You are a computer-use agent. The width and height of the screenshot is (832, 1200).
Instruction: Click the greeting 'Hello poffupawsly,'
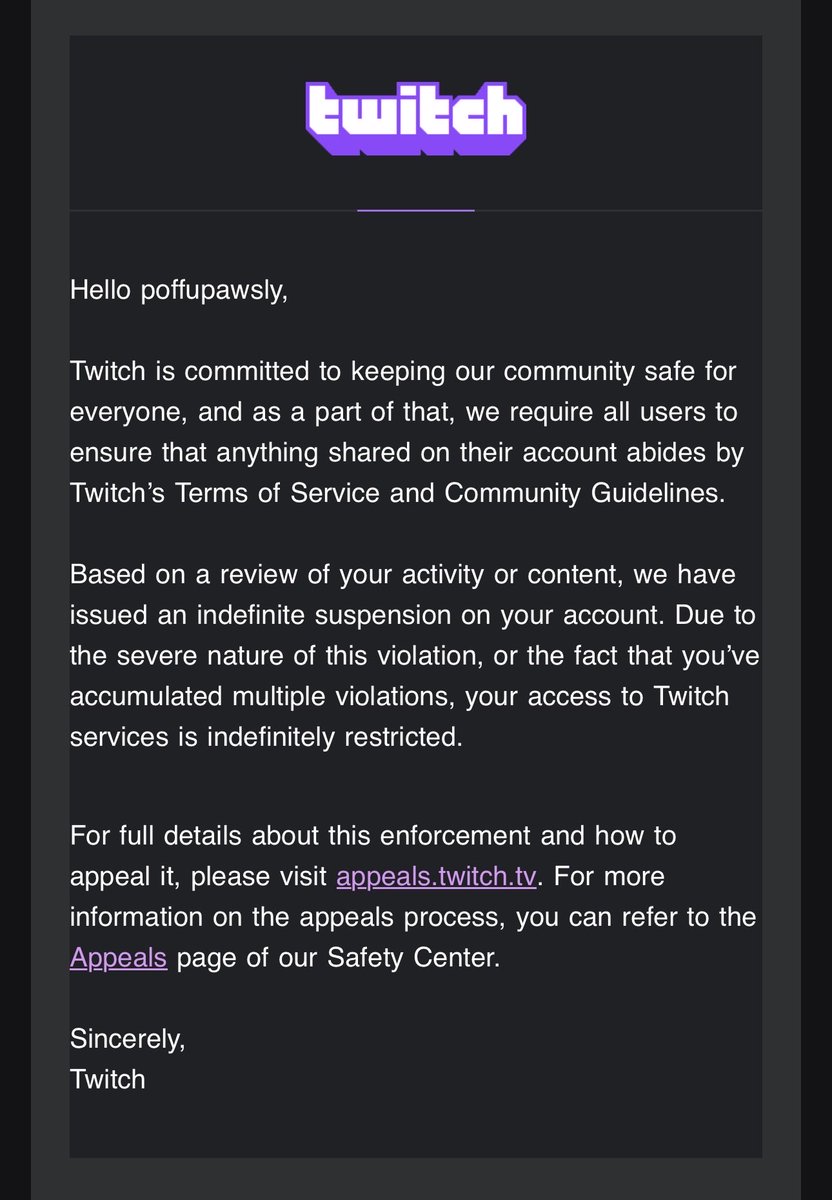pos(179,292)
